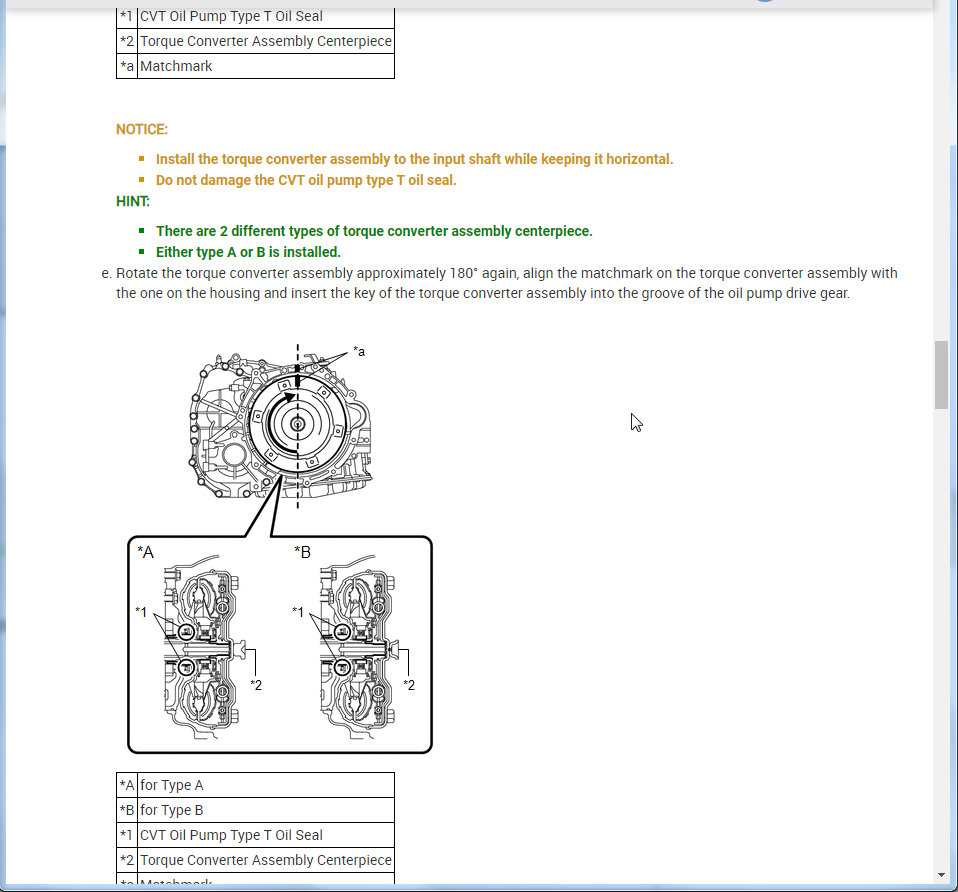958x892 pixels.
Task: Click 'for Type B' table cell
Action: click(x=266, y=810)
